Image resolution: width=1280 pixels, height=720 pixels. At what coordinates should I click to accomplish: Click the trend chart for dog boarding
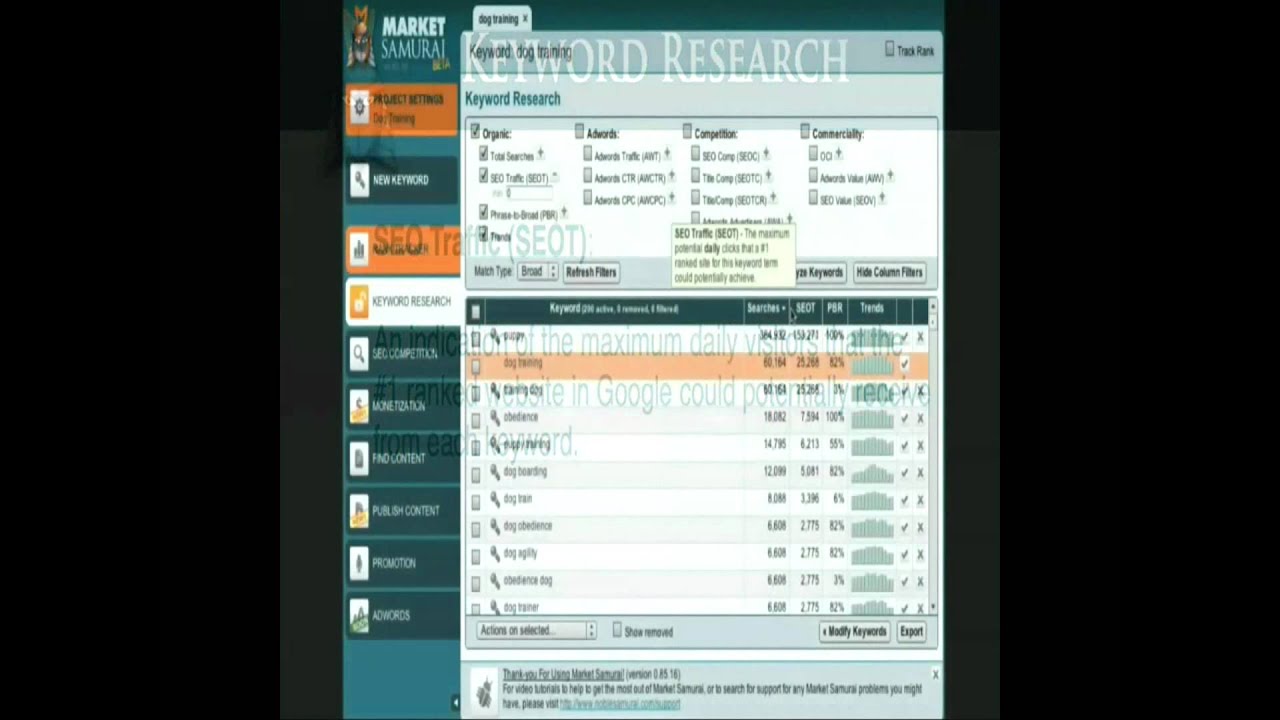coord(872,472)
